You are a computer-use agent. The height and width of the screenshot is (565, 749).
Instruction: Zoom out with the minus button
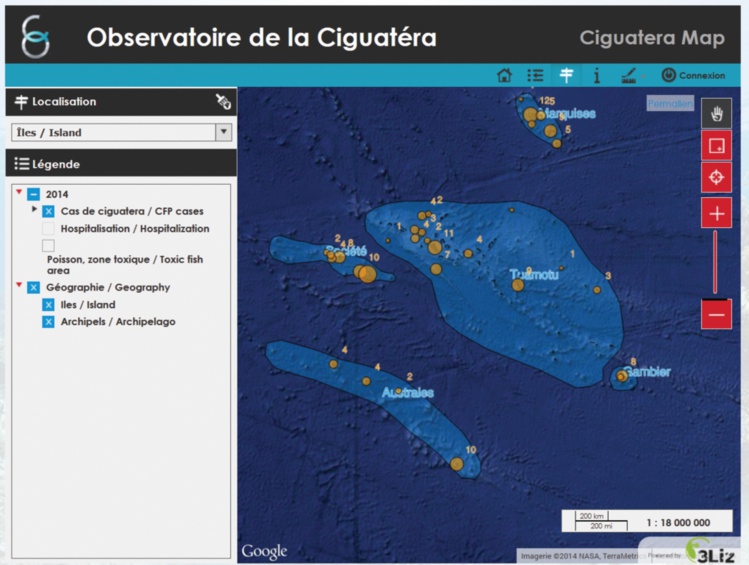click(x=716, y=314)
